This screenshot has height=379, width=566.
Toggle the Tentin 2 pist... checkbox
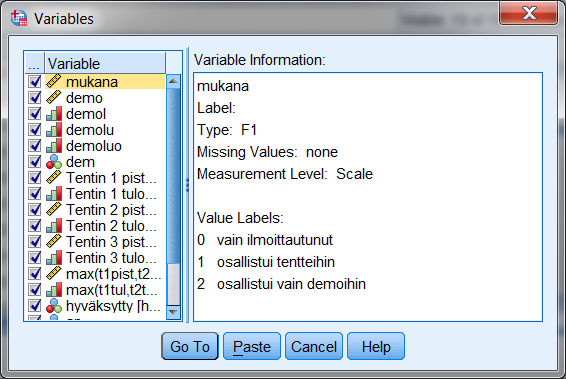pyautogui.click(x=35, y=209)
